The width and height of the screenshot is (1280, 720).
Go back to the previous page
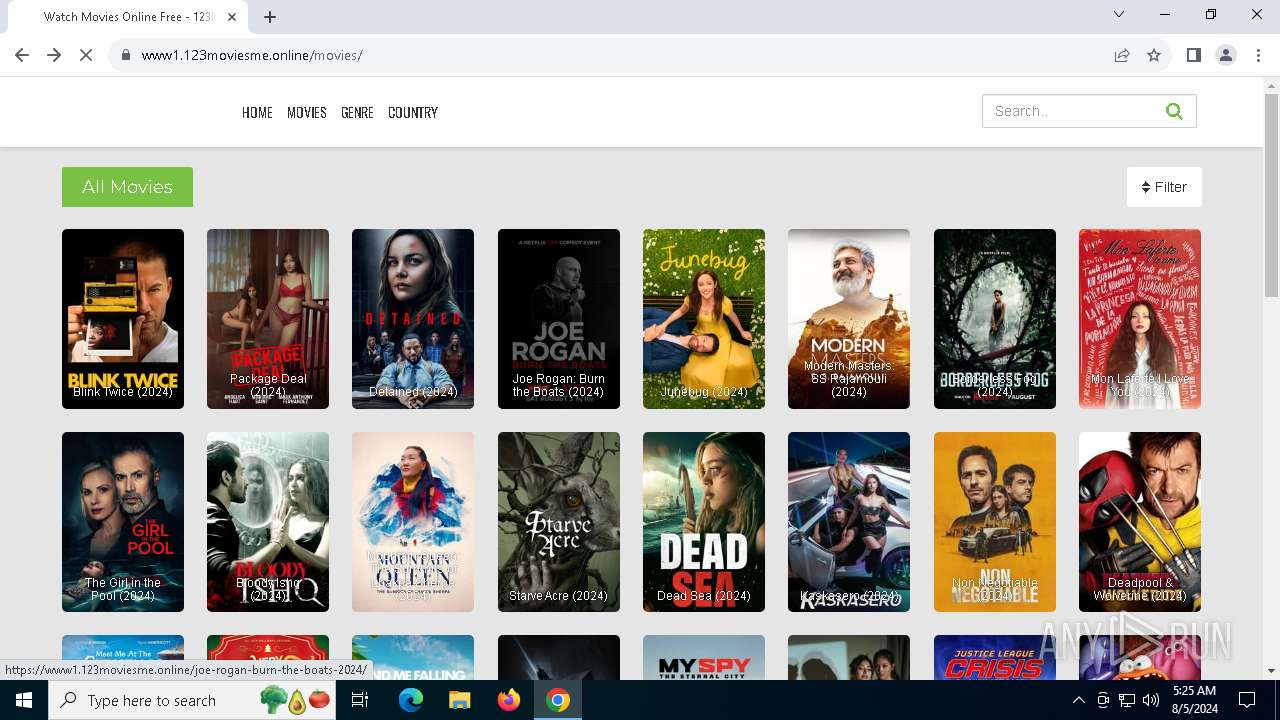coord(22,55)
